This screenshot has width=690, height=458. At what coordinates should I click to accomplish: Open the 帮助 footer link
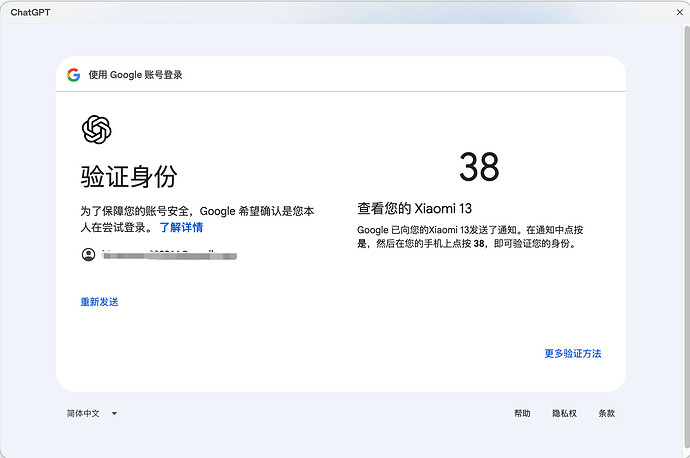point(522,413)
